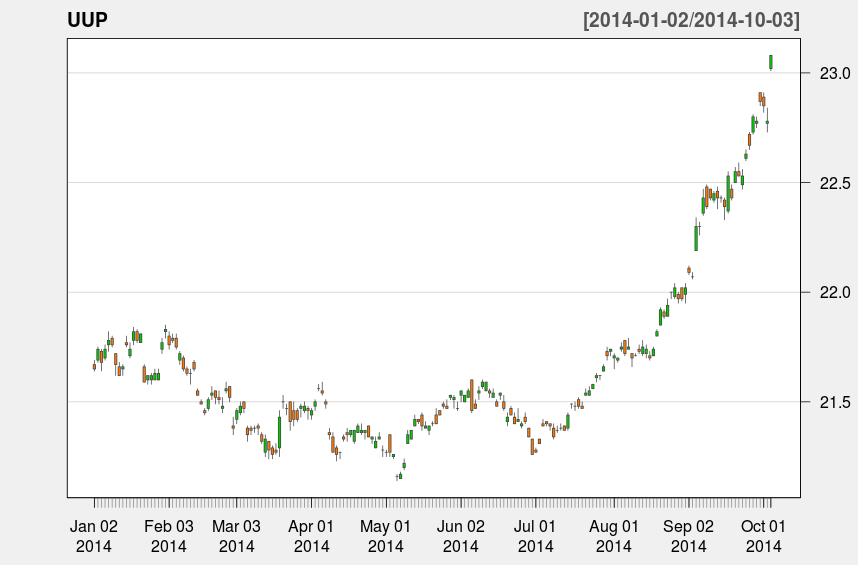
Task: Click the 23.0 price axis label
Action: [834, 73]
